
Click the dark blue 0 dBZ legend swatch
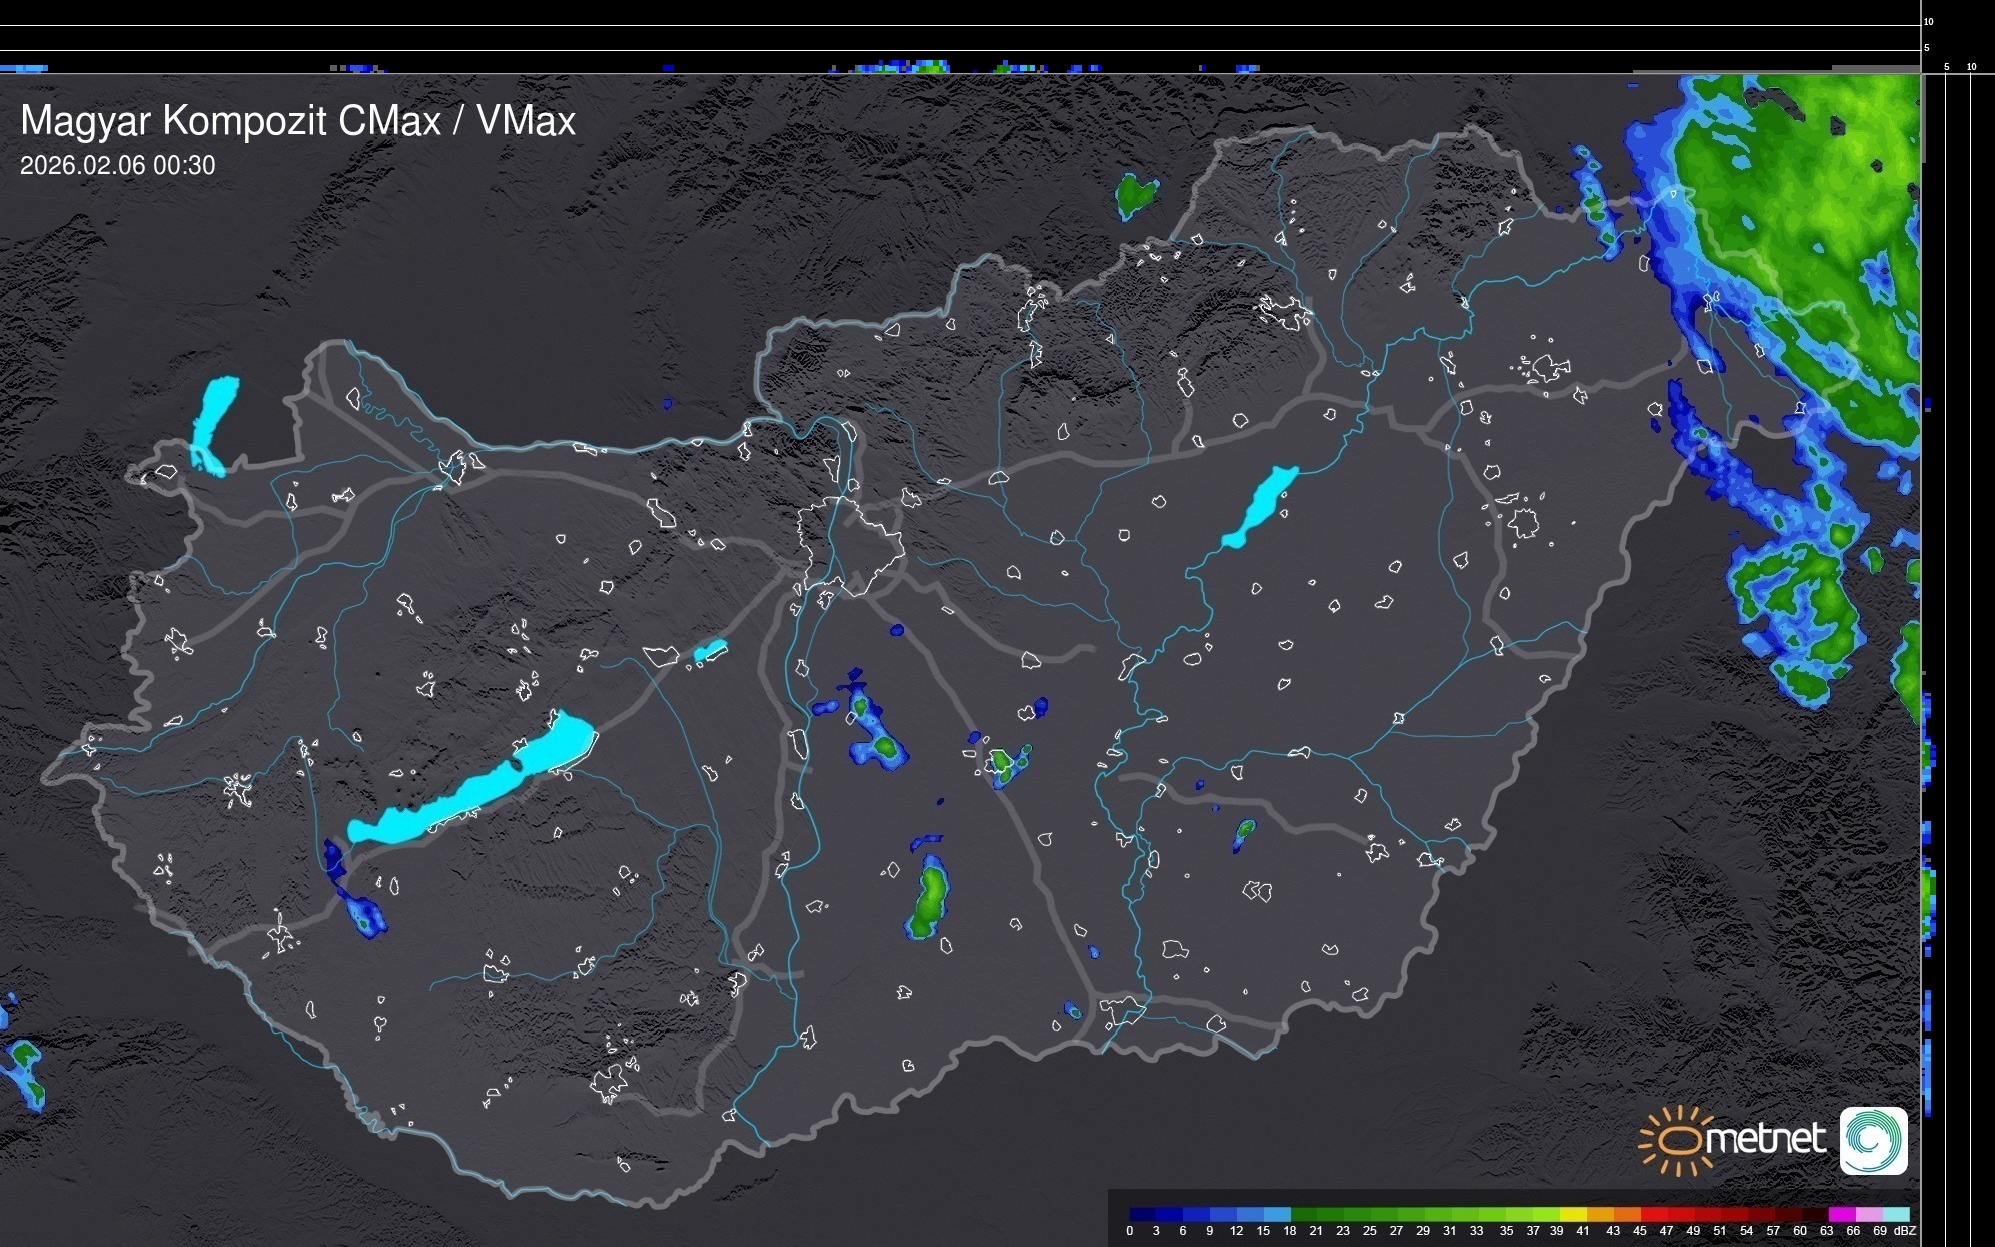[x=1142, y=1214]
